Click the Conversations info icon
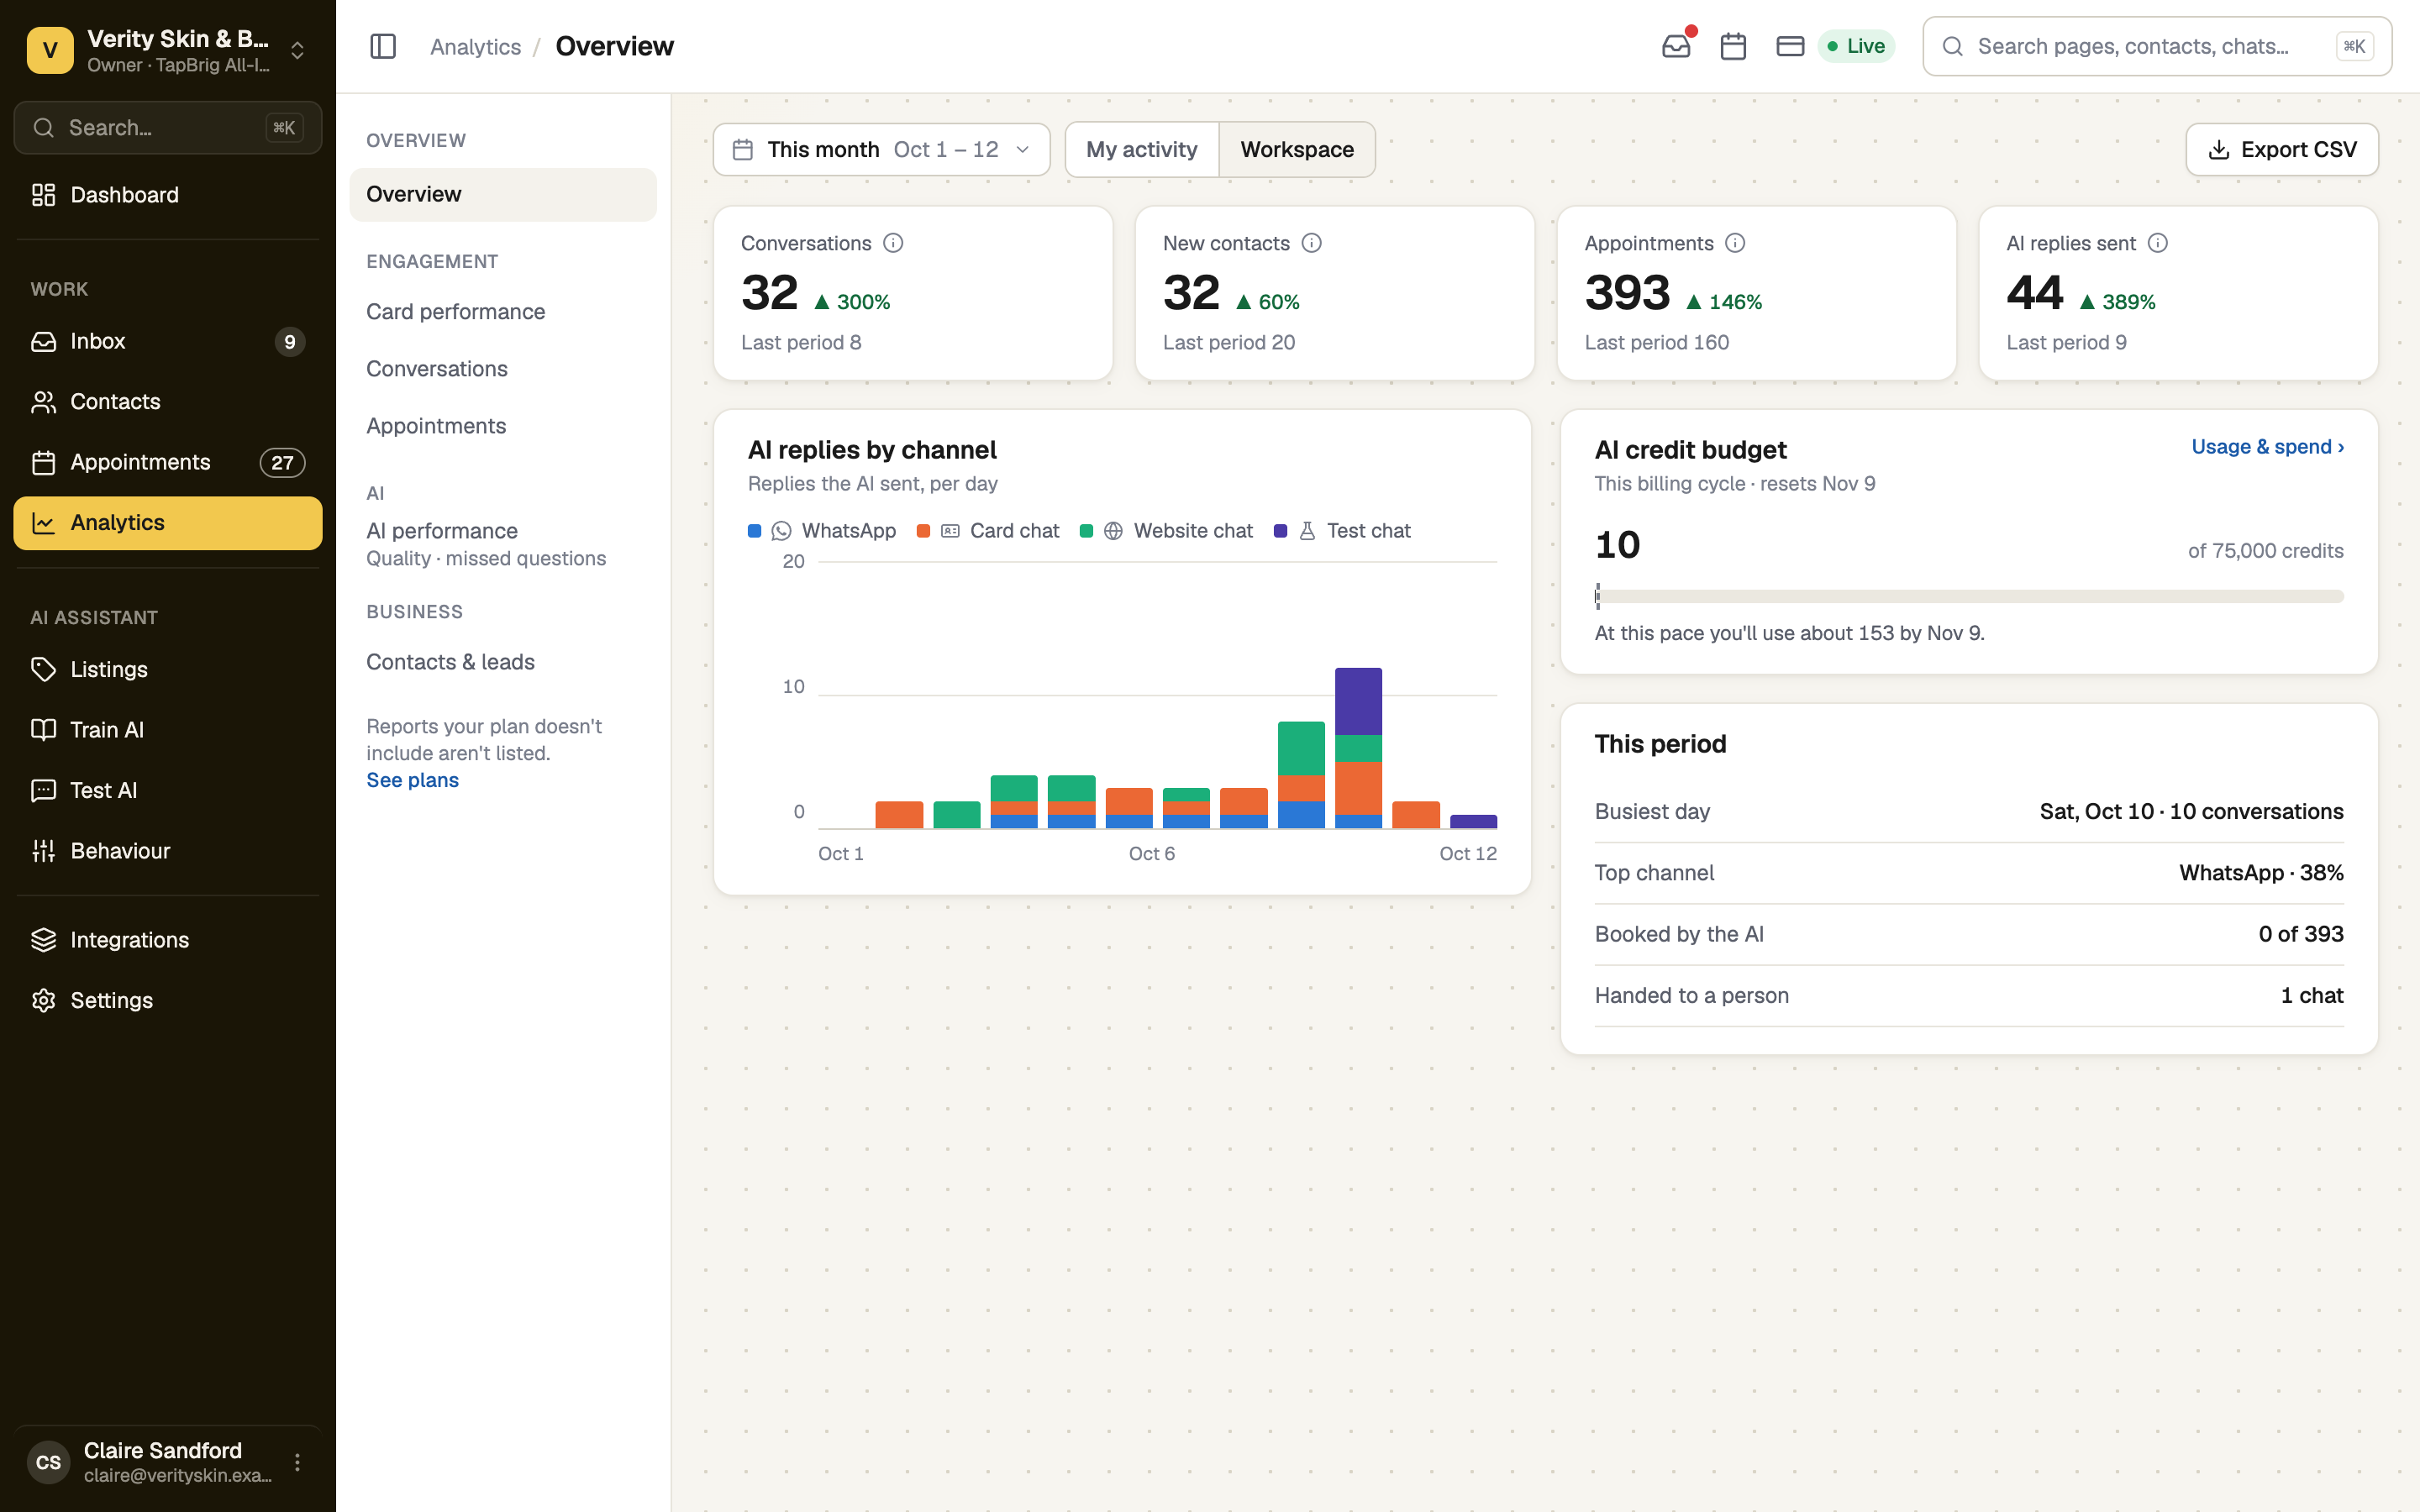 click(x=893, y=243)
